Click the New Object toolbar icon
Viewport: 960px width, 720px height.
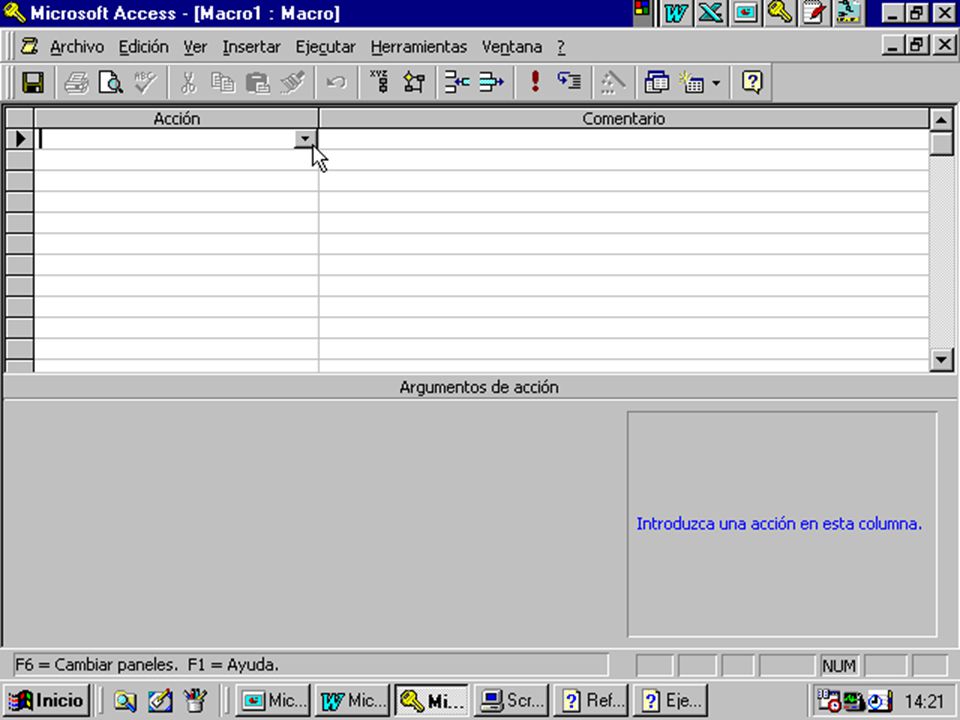pos(692,82)
